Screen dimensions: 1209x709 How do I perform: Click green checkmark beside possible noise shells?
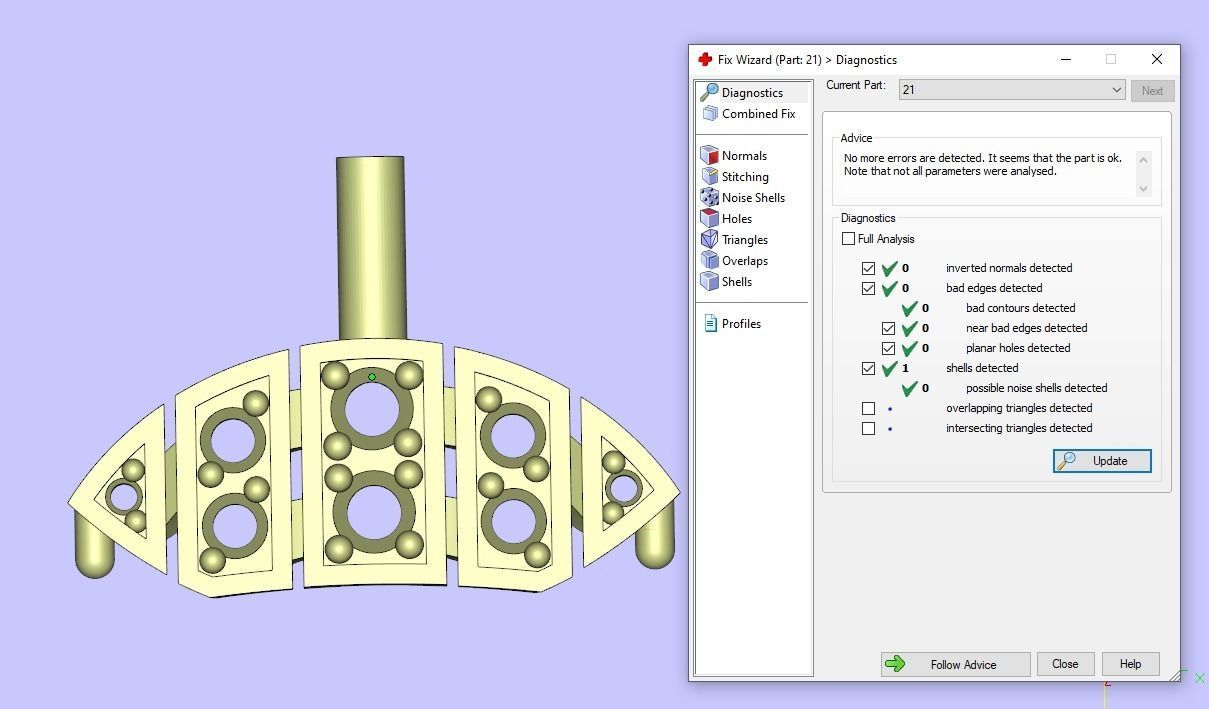click(x=909, y=388)
